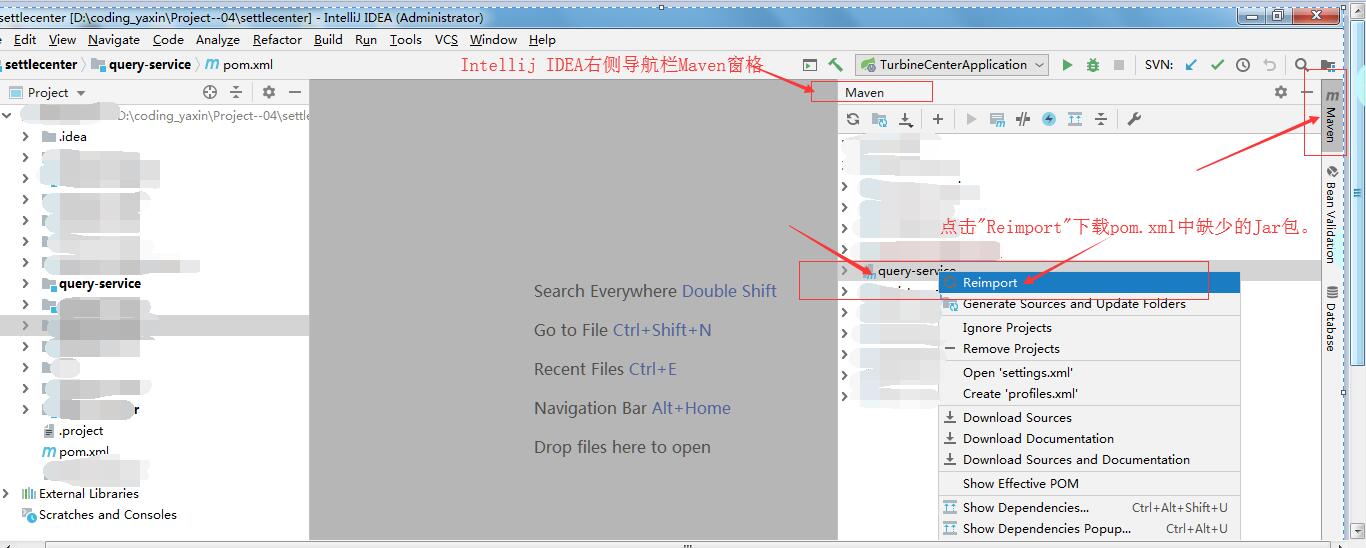Screen dimensions: 1366x548
Task: Choose Create 'profiles.xml' entry
Action: point(1089,394)
